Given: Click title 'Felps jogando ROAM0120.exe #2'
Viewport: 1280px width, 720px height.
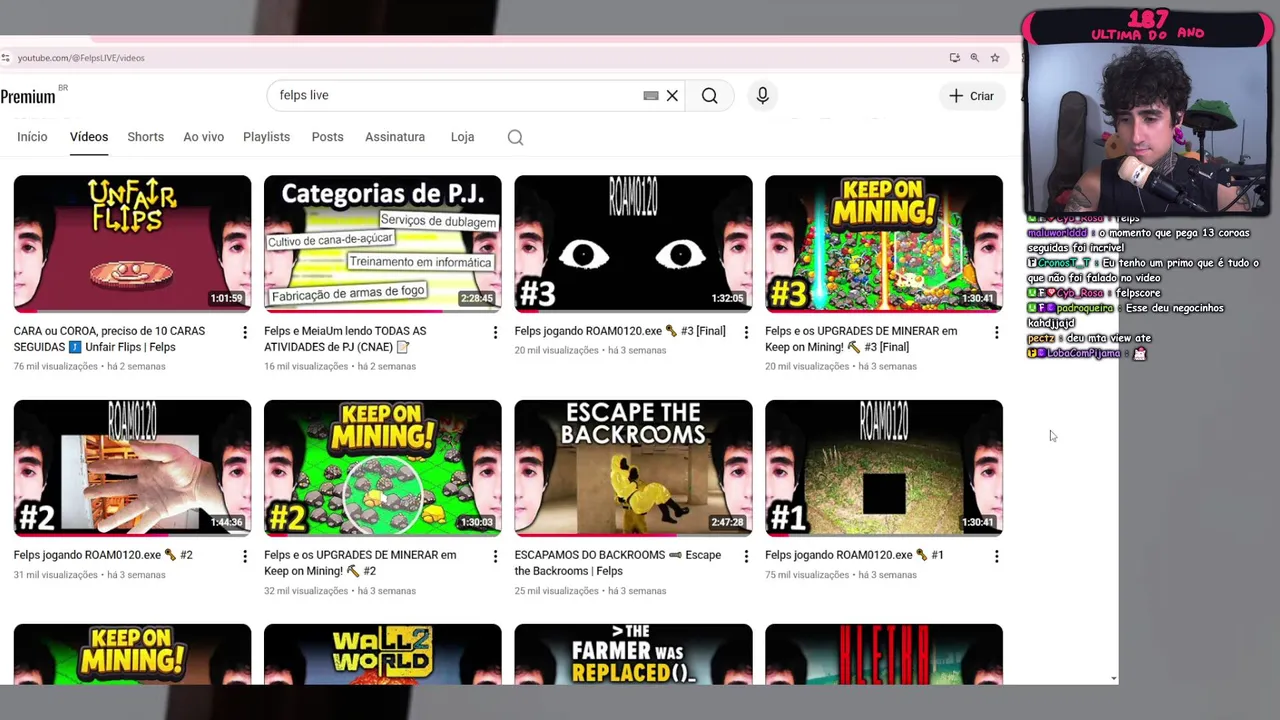Looking at the screenshot, I should (x=103, y=555).
